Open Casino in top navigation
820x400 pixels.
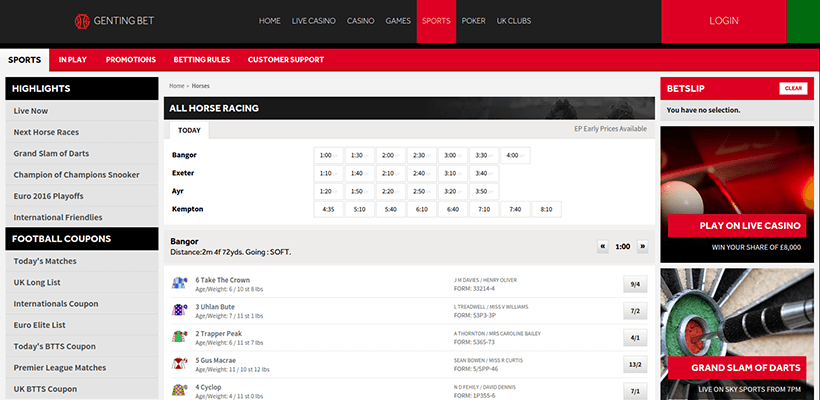tap(360, 21)
